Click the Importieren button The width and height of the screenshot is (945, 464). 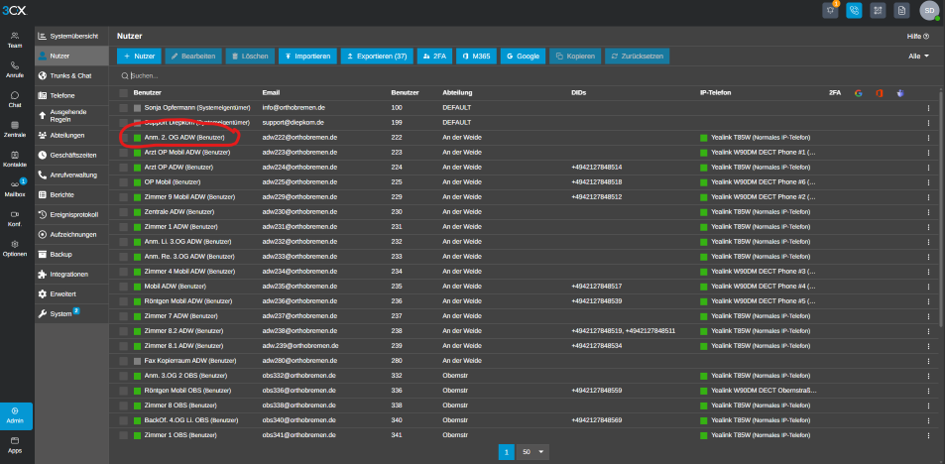(x=308, y=56)
